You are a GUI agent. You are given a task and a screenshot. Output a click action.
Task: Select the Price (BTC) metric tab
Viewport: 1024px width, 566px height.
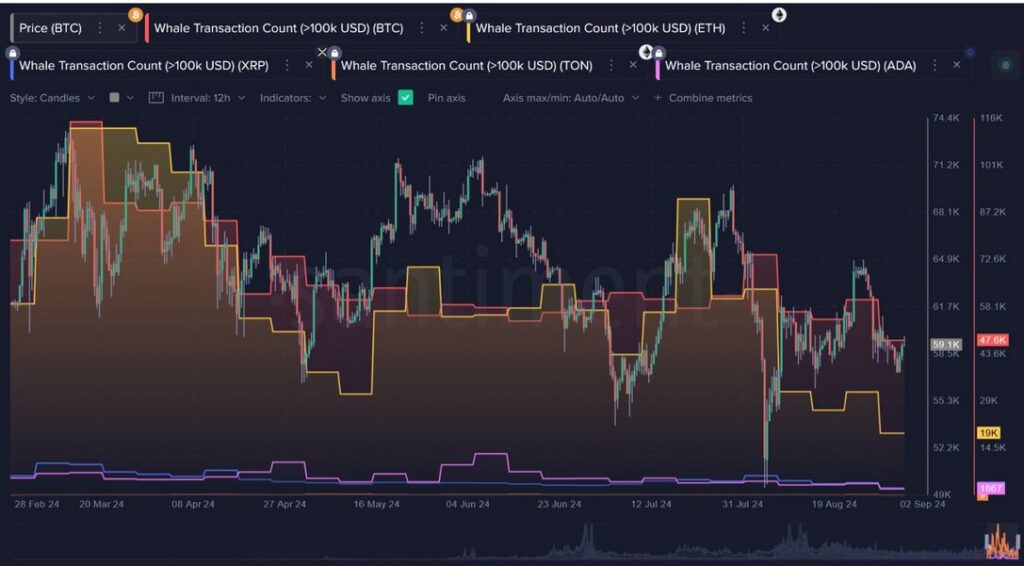(50, 28)
